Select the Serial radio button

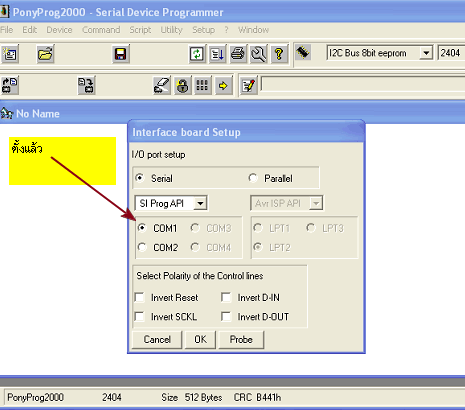tap(140, 178)
